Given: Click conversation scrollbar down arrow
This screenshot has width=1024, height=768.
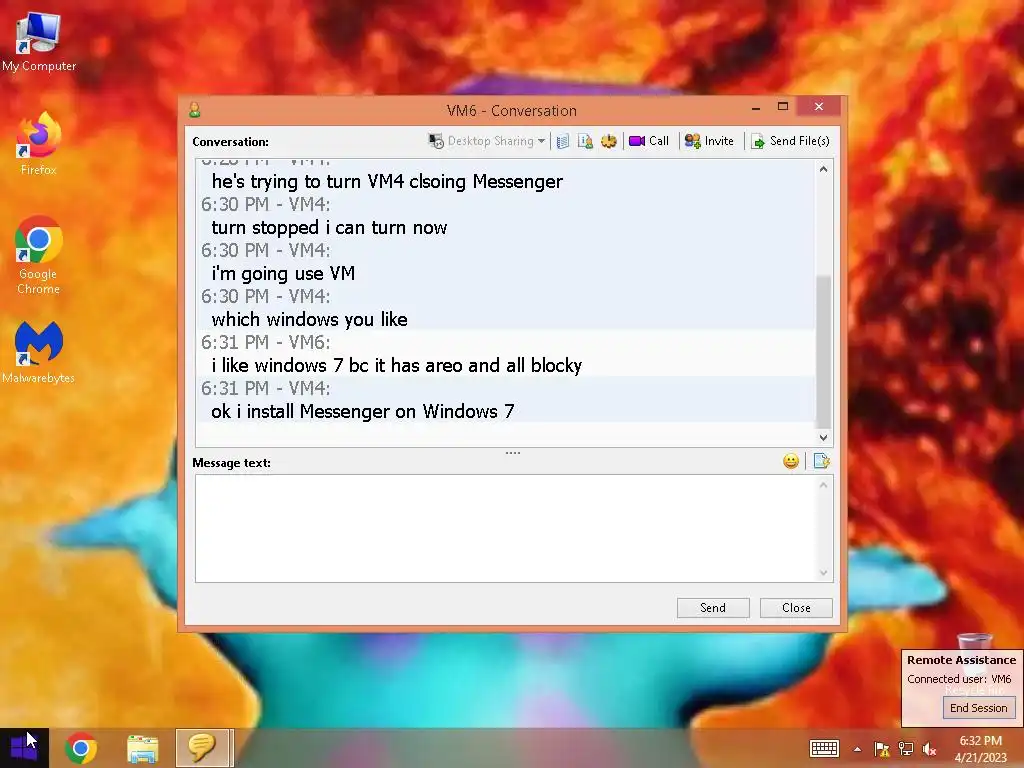Looking at the screenshot, I should [x=824, y=438].
